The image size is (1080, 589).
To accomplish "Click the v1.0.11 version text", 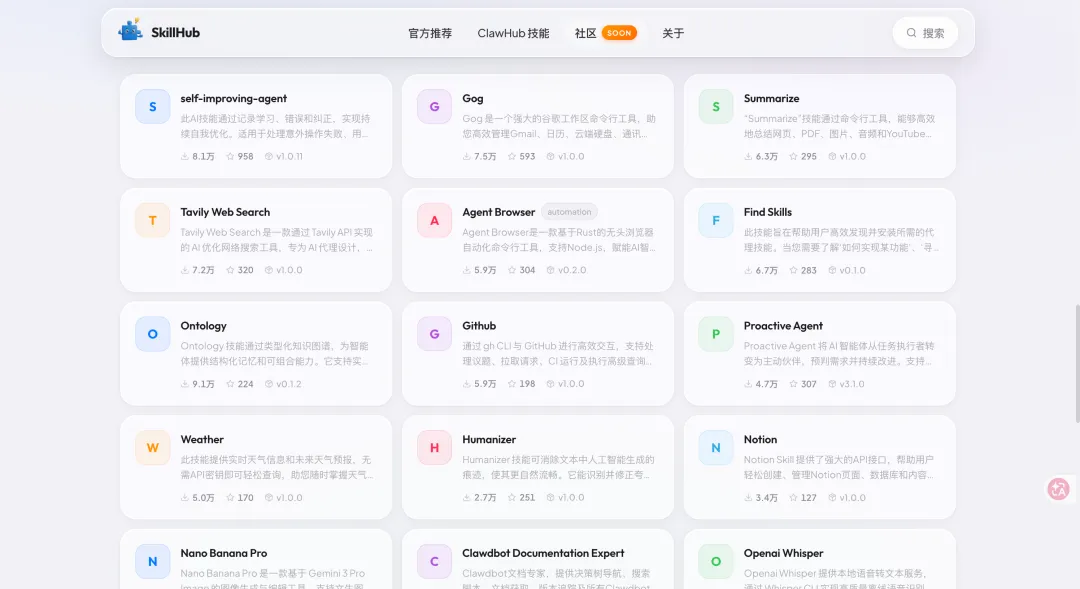I will point(289,156).
